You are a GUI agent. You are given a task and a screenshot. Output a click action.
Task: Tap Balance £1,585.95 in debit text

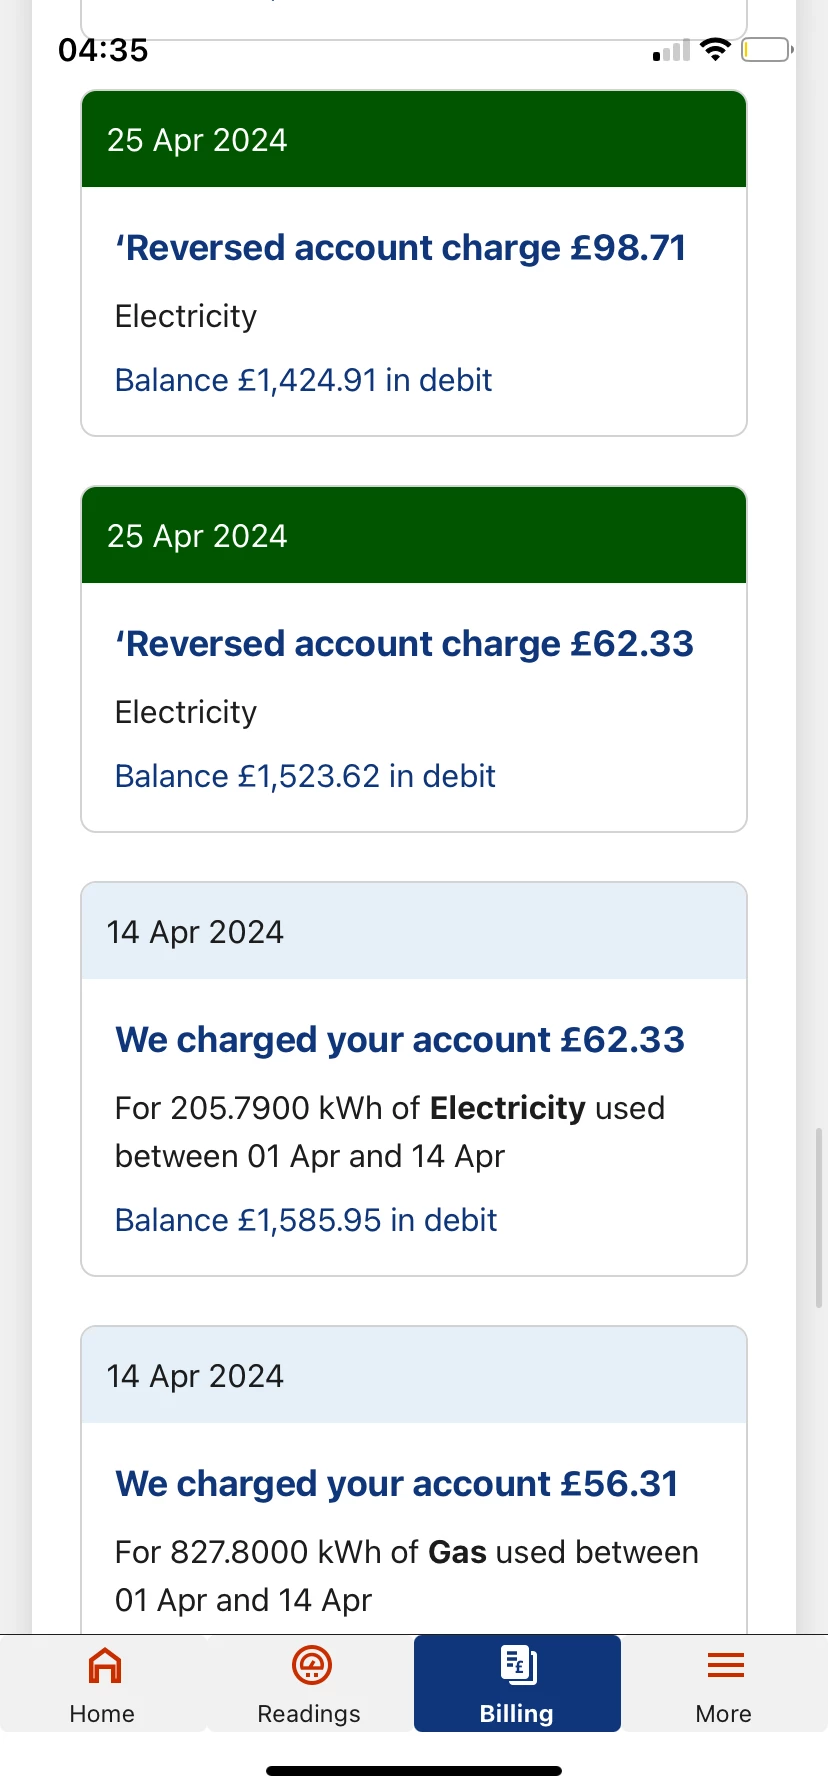click(x=306, y=1220)
